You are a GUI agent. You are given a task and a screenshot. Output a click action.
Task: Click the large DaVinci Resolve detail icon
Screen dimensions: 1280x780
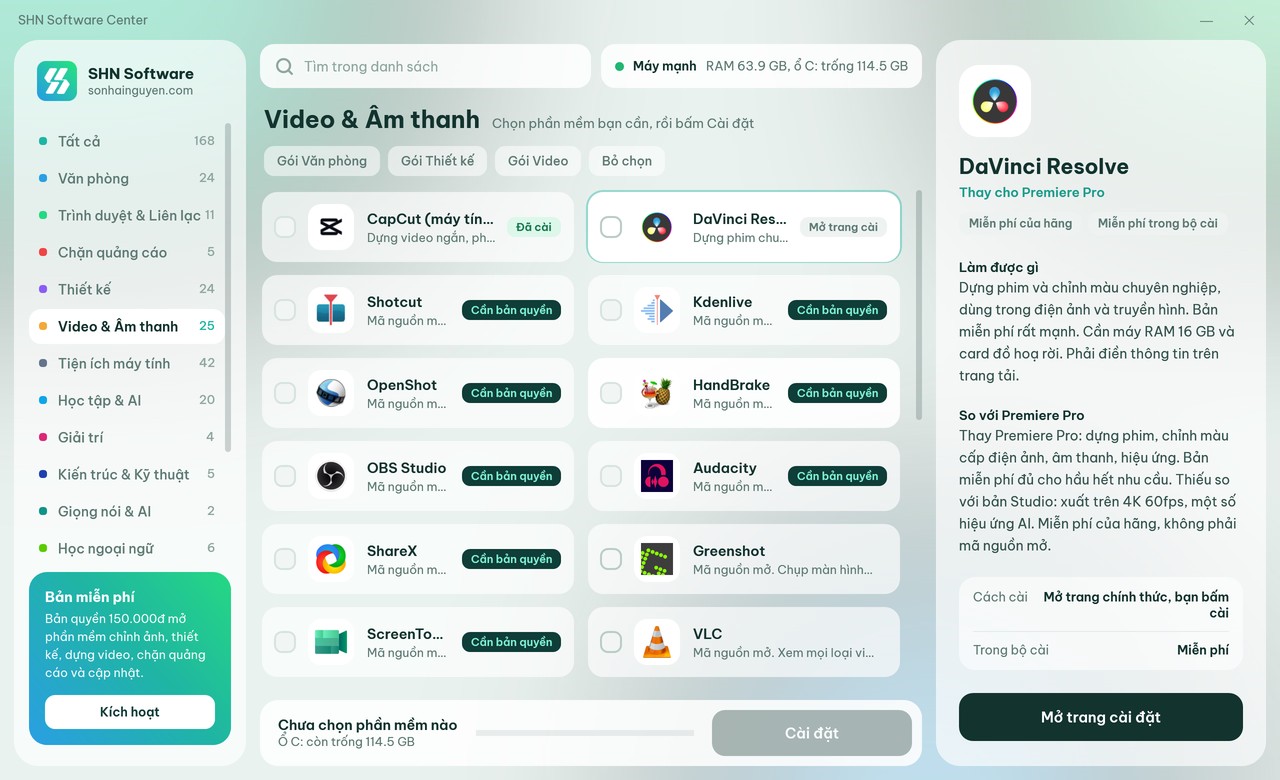pos(995,101)
